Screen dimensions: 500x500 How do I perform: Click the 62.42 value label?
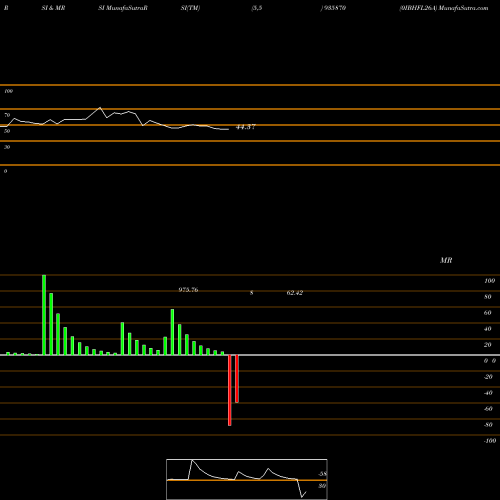point(295,293)
